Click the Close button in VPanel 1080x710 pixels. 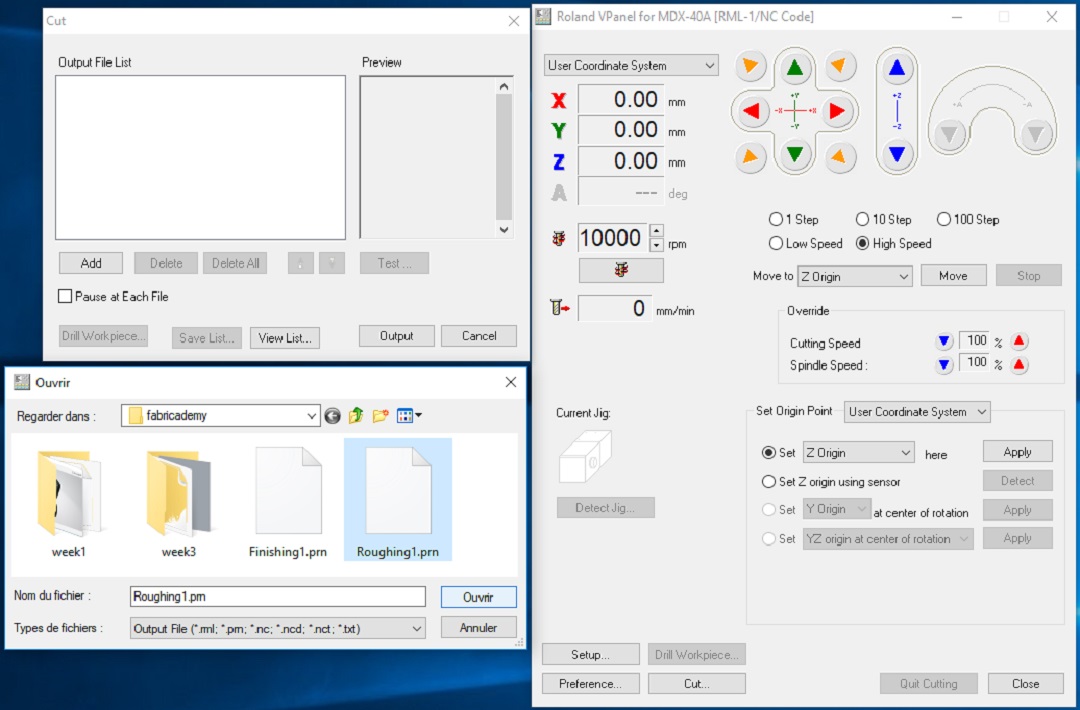click(1026, 683)
